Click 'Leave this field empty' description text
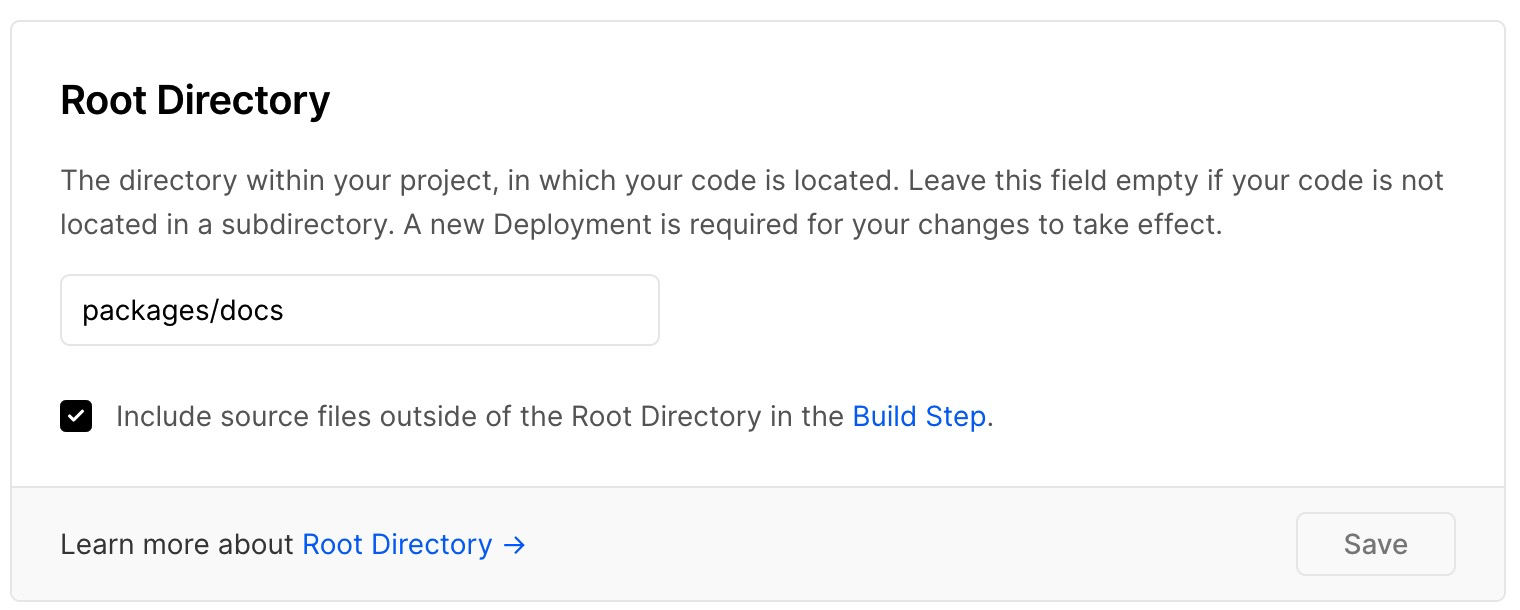 [1010, 181]
